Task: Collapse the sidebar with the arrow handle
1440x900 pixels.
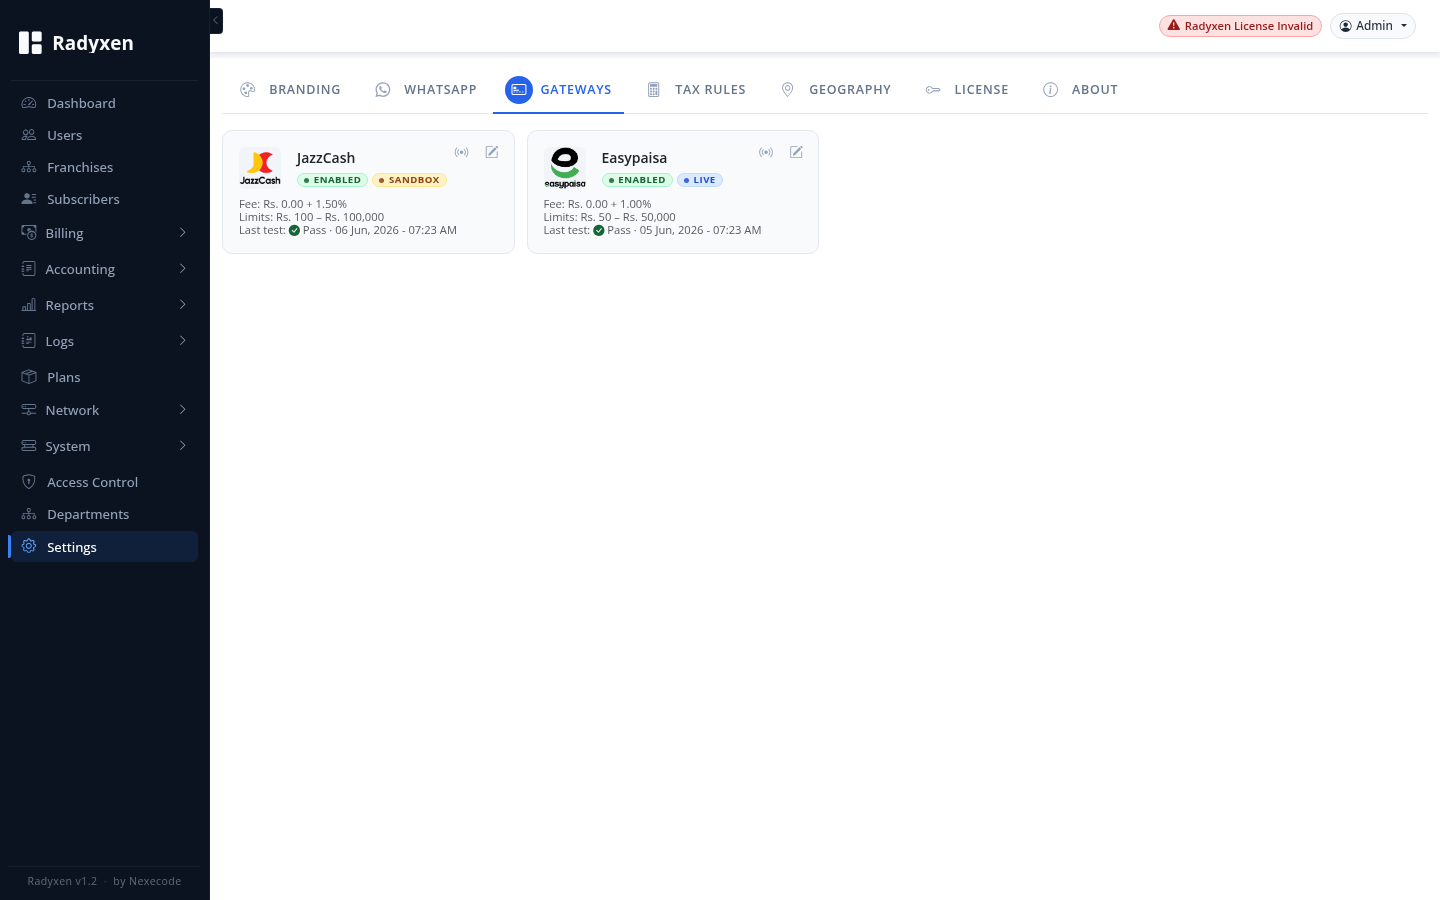Action: click(216, 21)
